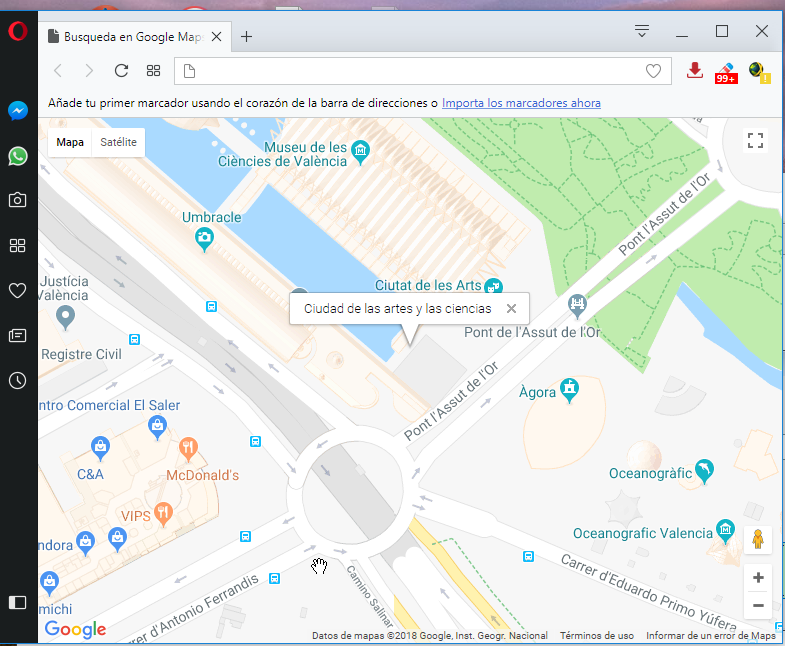Open the Snapshot camera tool

coord(18,200)
